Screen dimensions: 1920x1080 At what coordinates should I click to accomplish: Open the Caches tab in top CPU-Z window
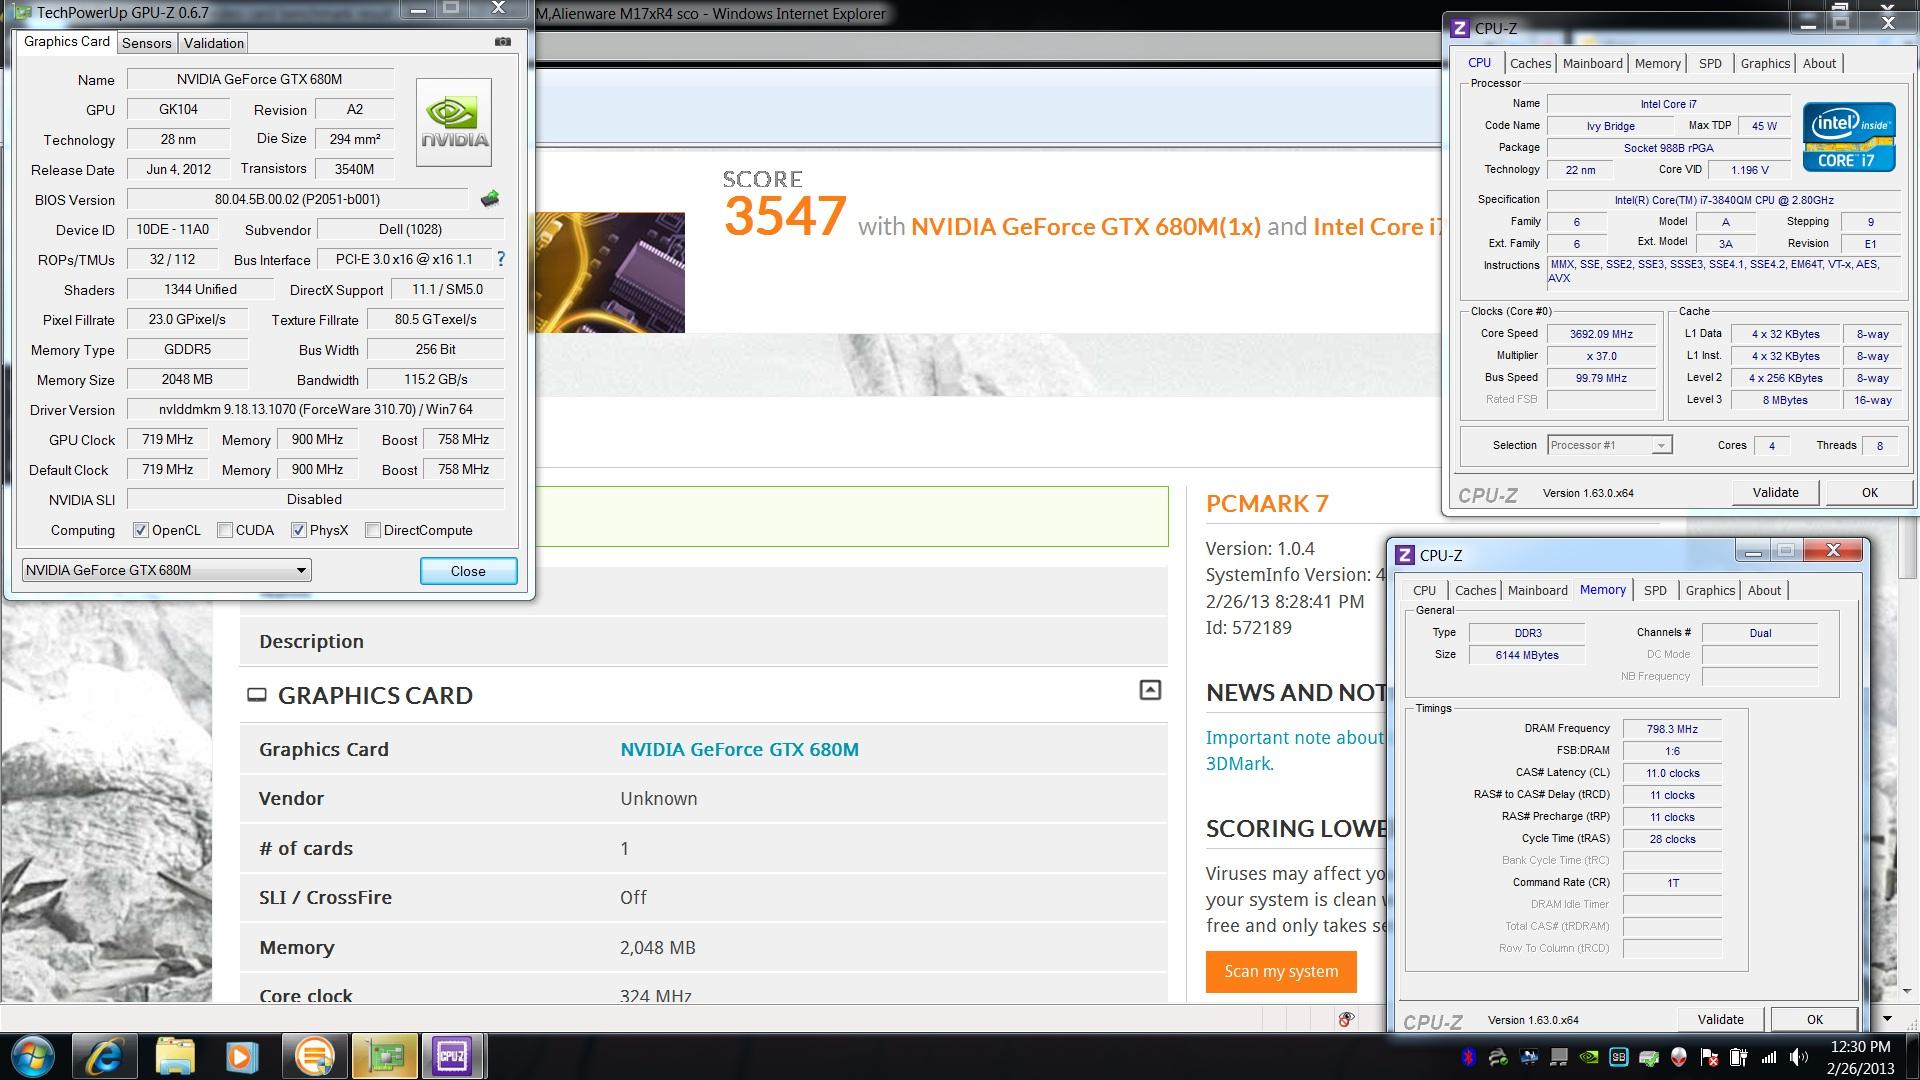tap(1530, 63)
